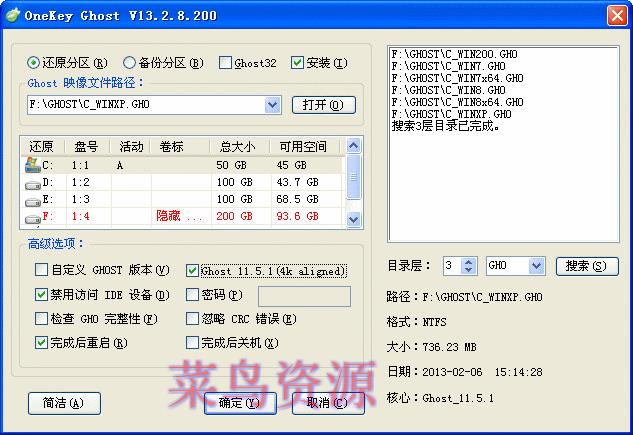Toggle 禁用访问 IDE 设备 (D) checkbox

[x=41, y=295]
